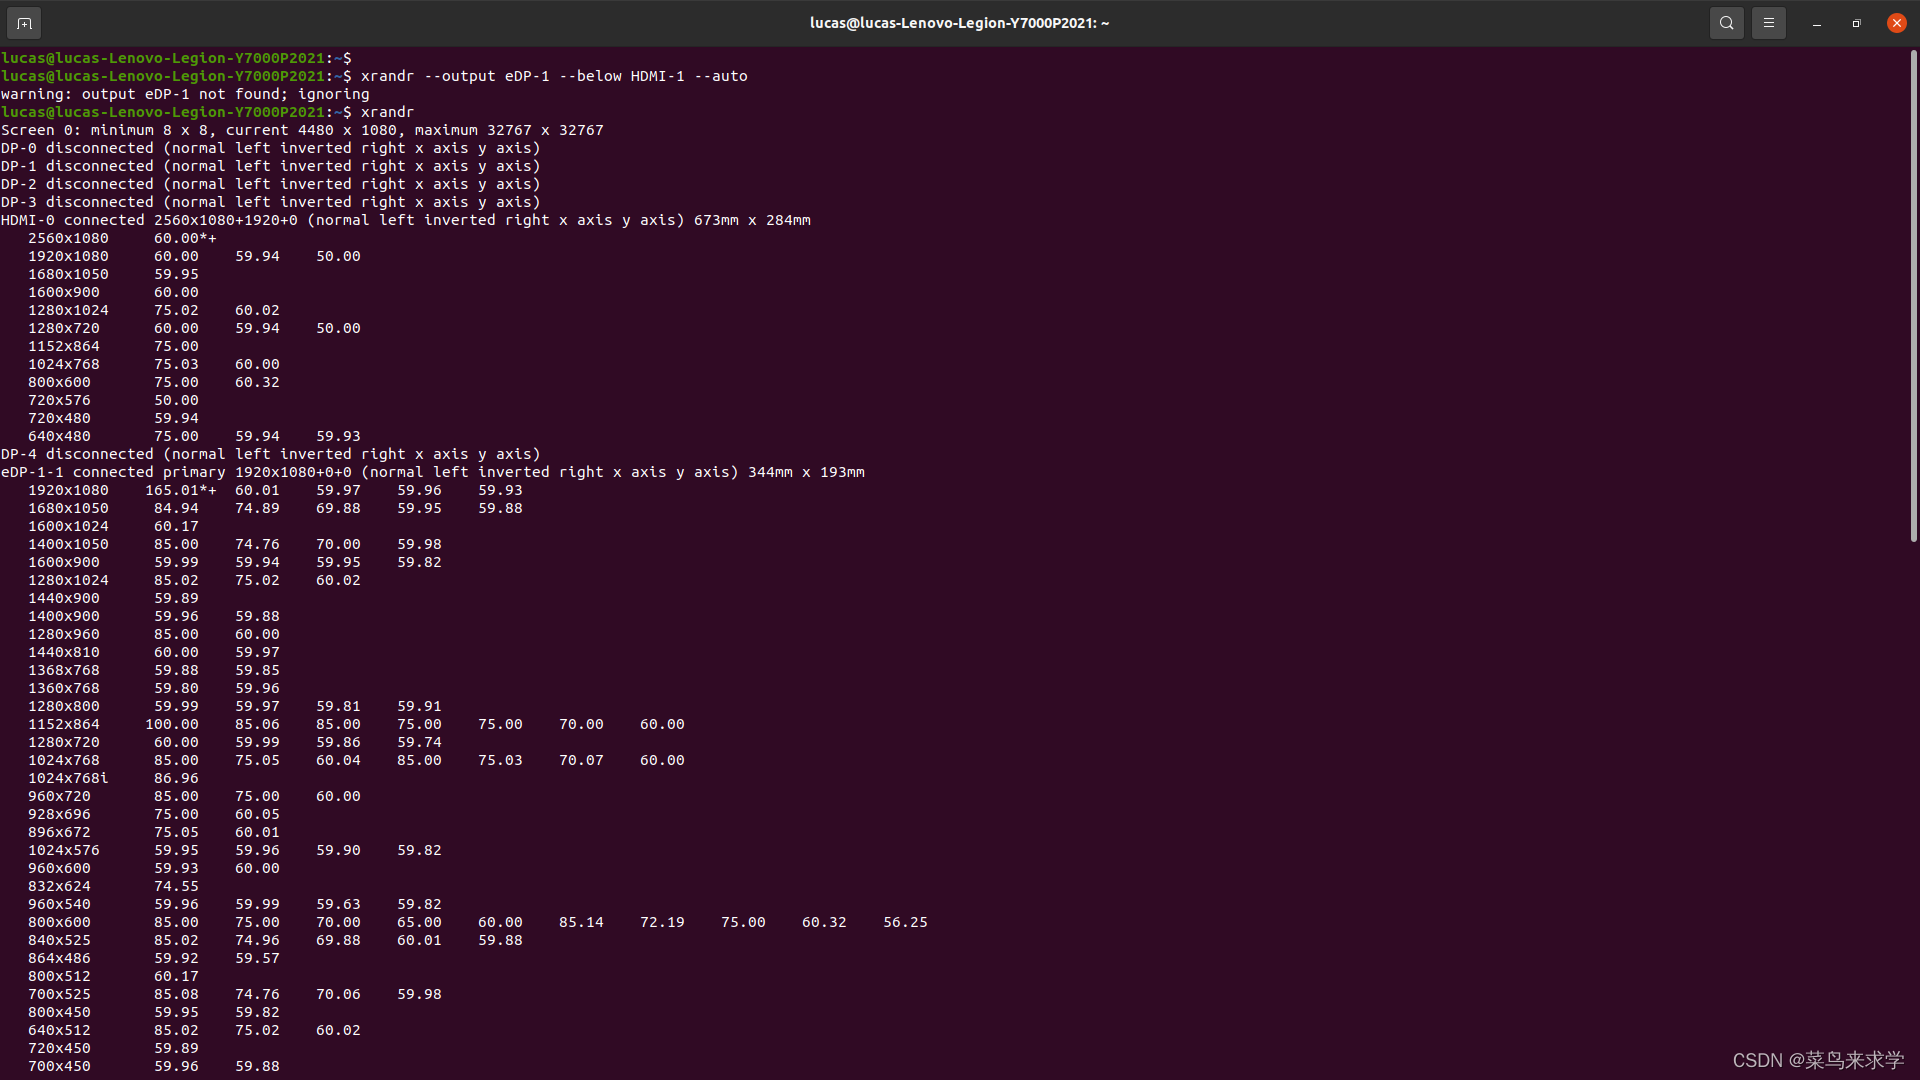Screen dimensions: 1920x1080
Task: Click the 165.01*+ refresh rate value
Action: pyautogui.click(x=180, y=490)
